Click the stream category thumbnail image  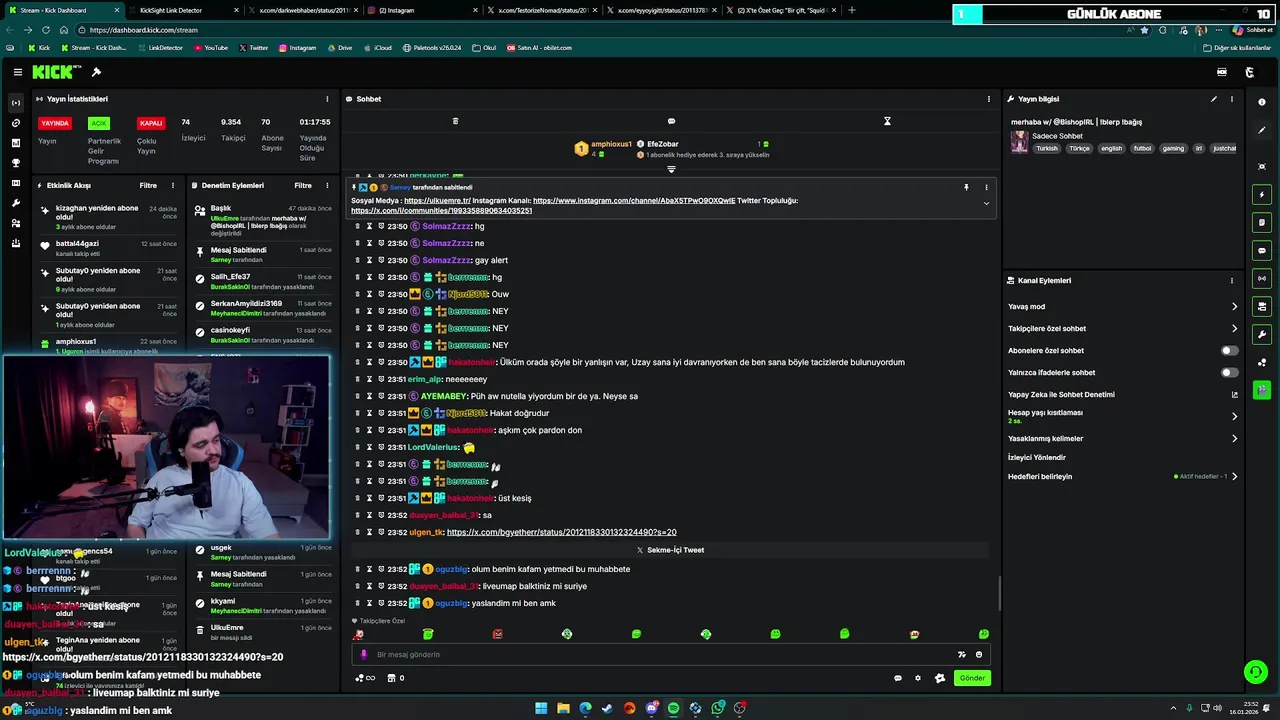pos(1019,142)
